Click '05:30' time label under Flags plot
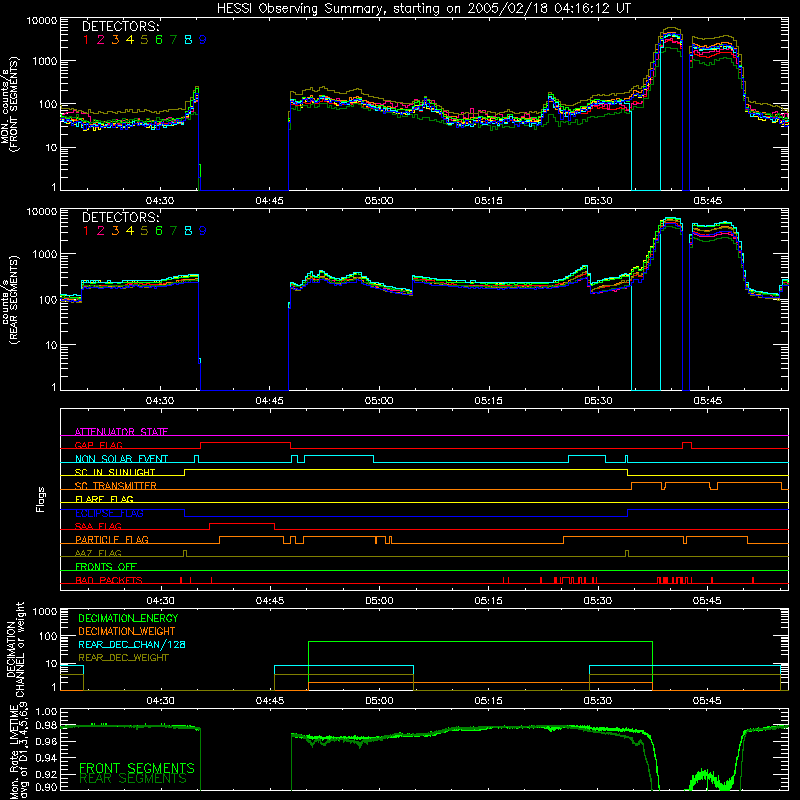The width and height of the screenshot is (800, 800). click(x=598, y=601)
